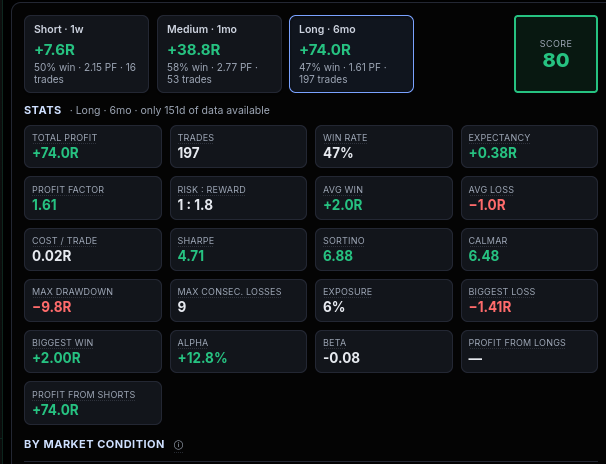This screenshot has width=606, height=464.
Task: Click the Sortino 6.88 card
Action: (x=384, y=249)
